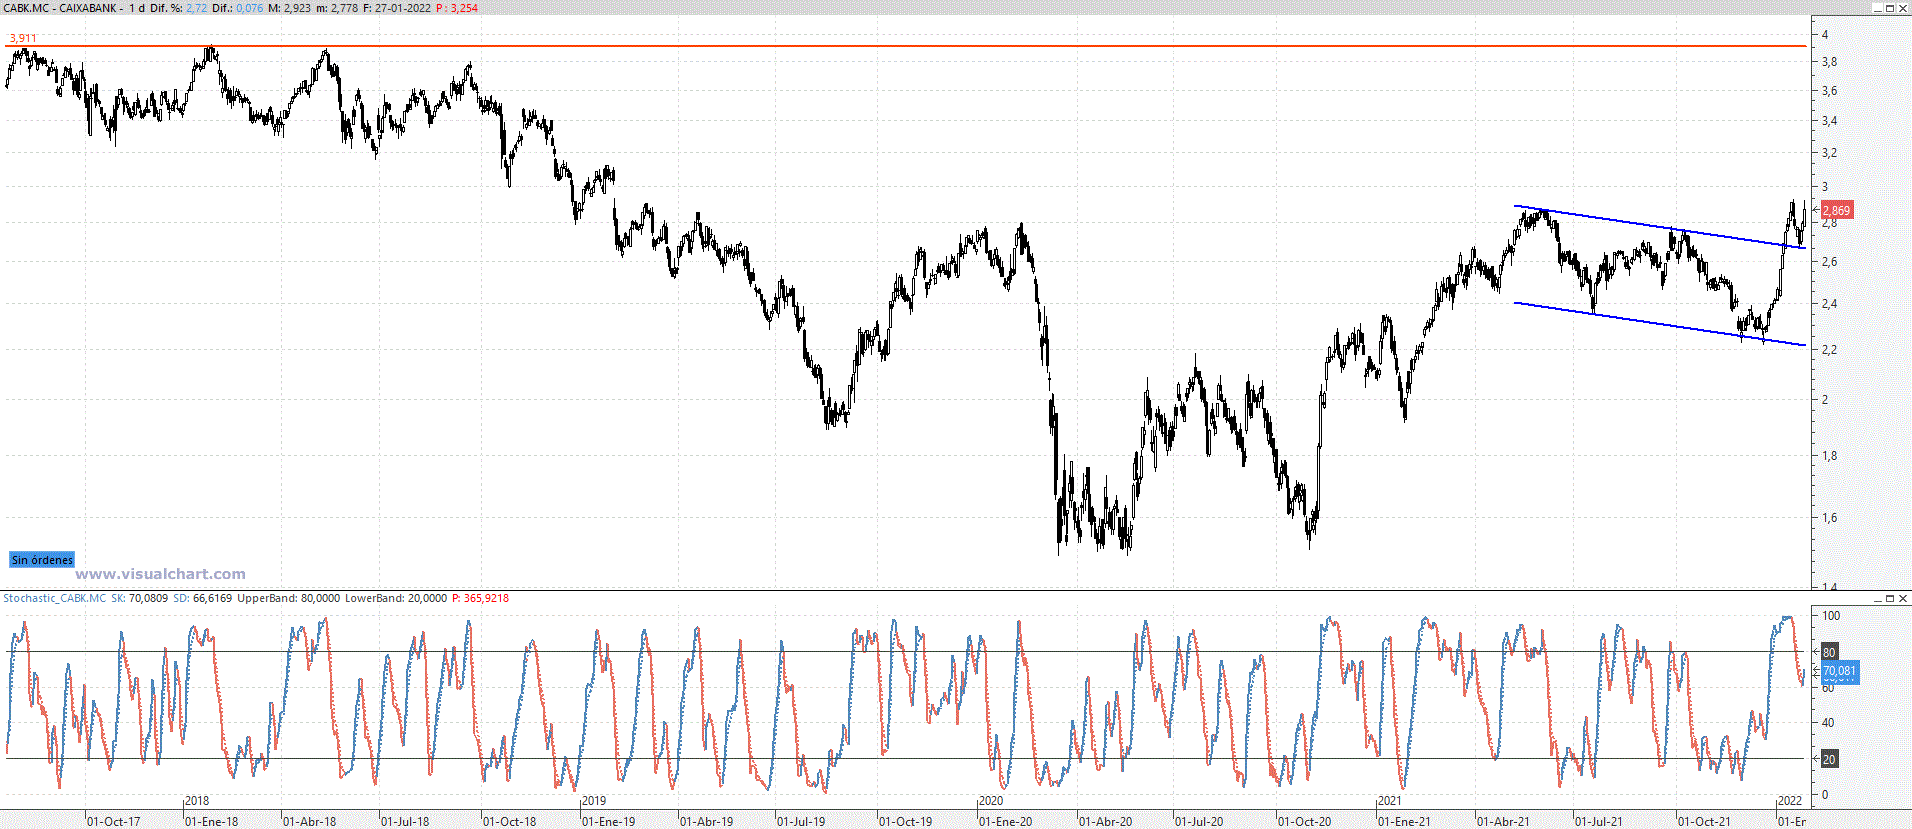This screenshot has width=1912, height=829.
Task: Click the 2018 year marker on time axis
Action: tap(197, 801)
